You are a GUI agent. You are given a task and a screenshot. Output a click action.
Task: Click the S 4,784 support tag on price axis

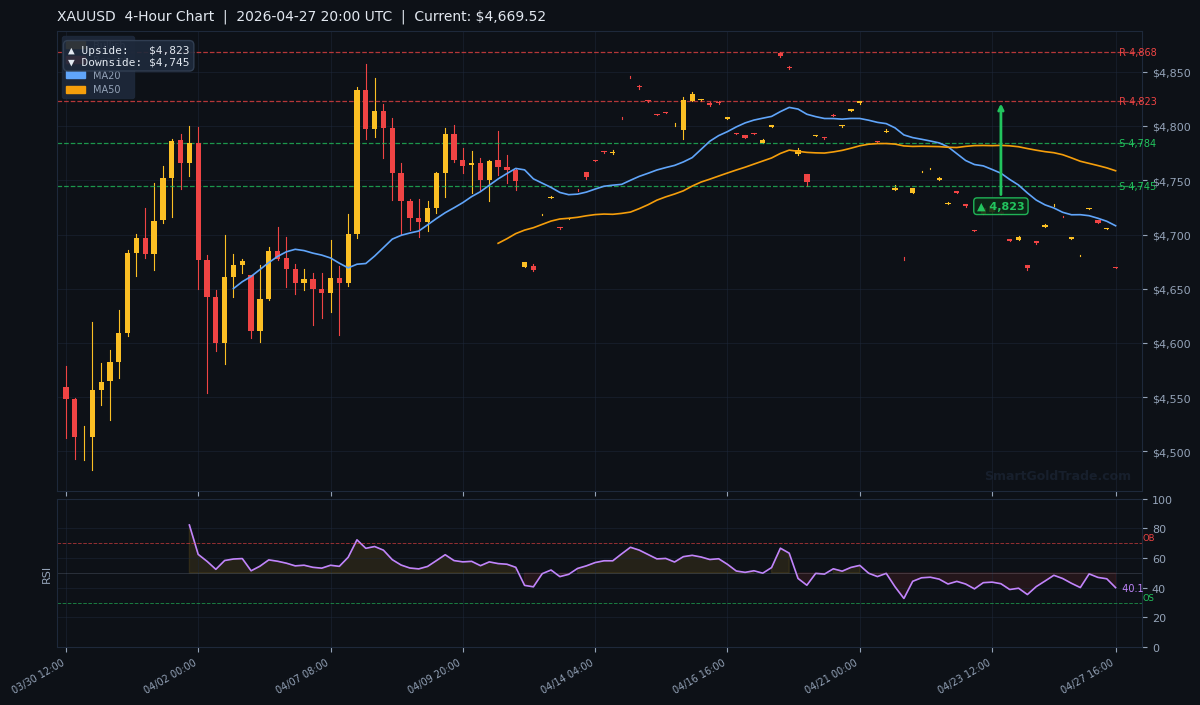click(1137, 145)
